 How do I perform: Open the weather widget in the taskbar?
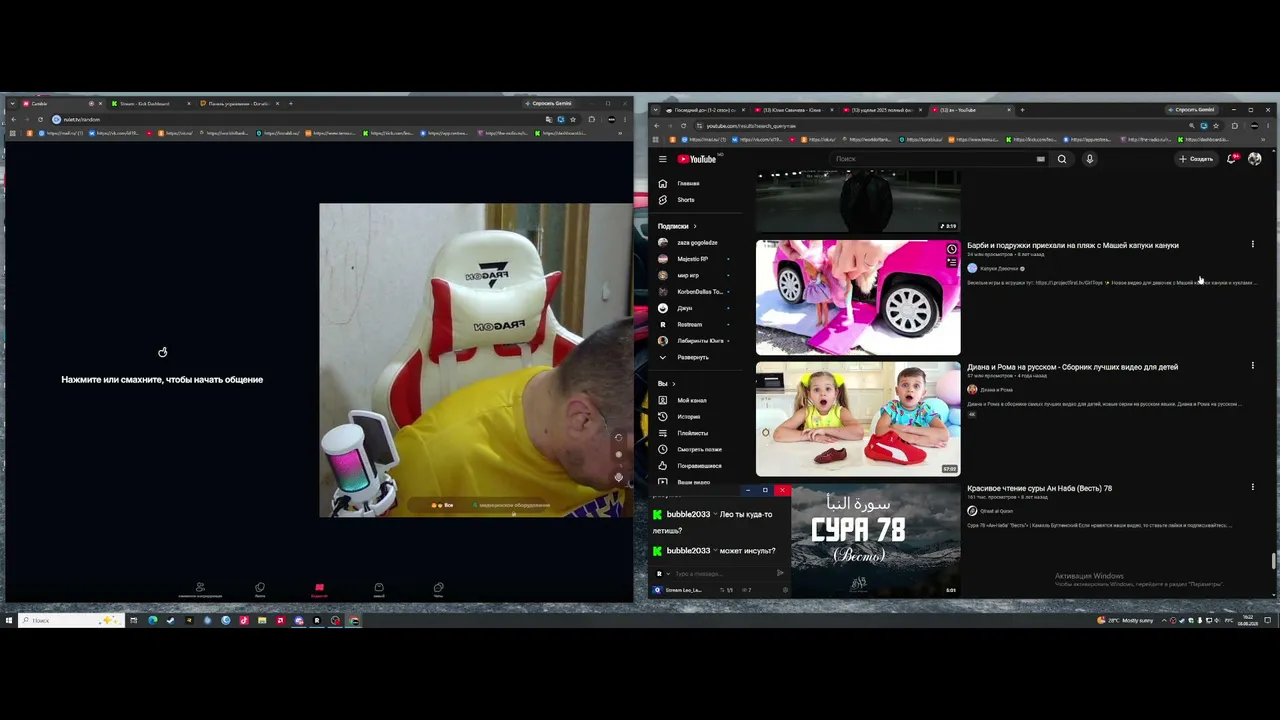click(1126, 620)
